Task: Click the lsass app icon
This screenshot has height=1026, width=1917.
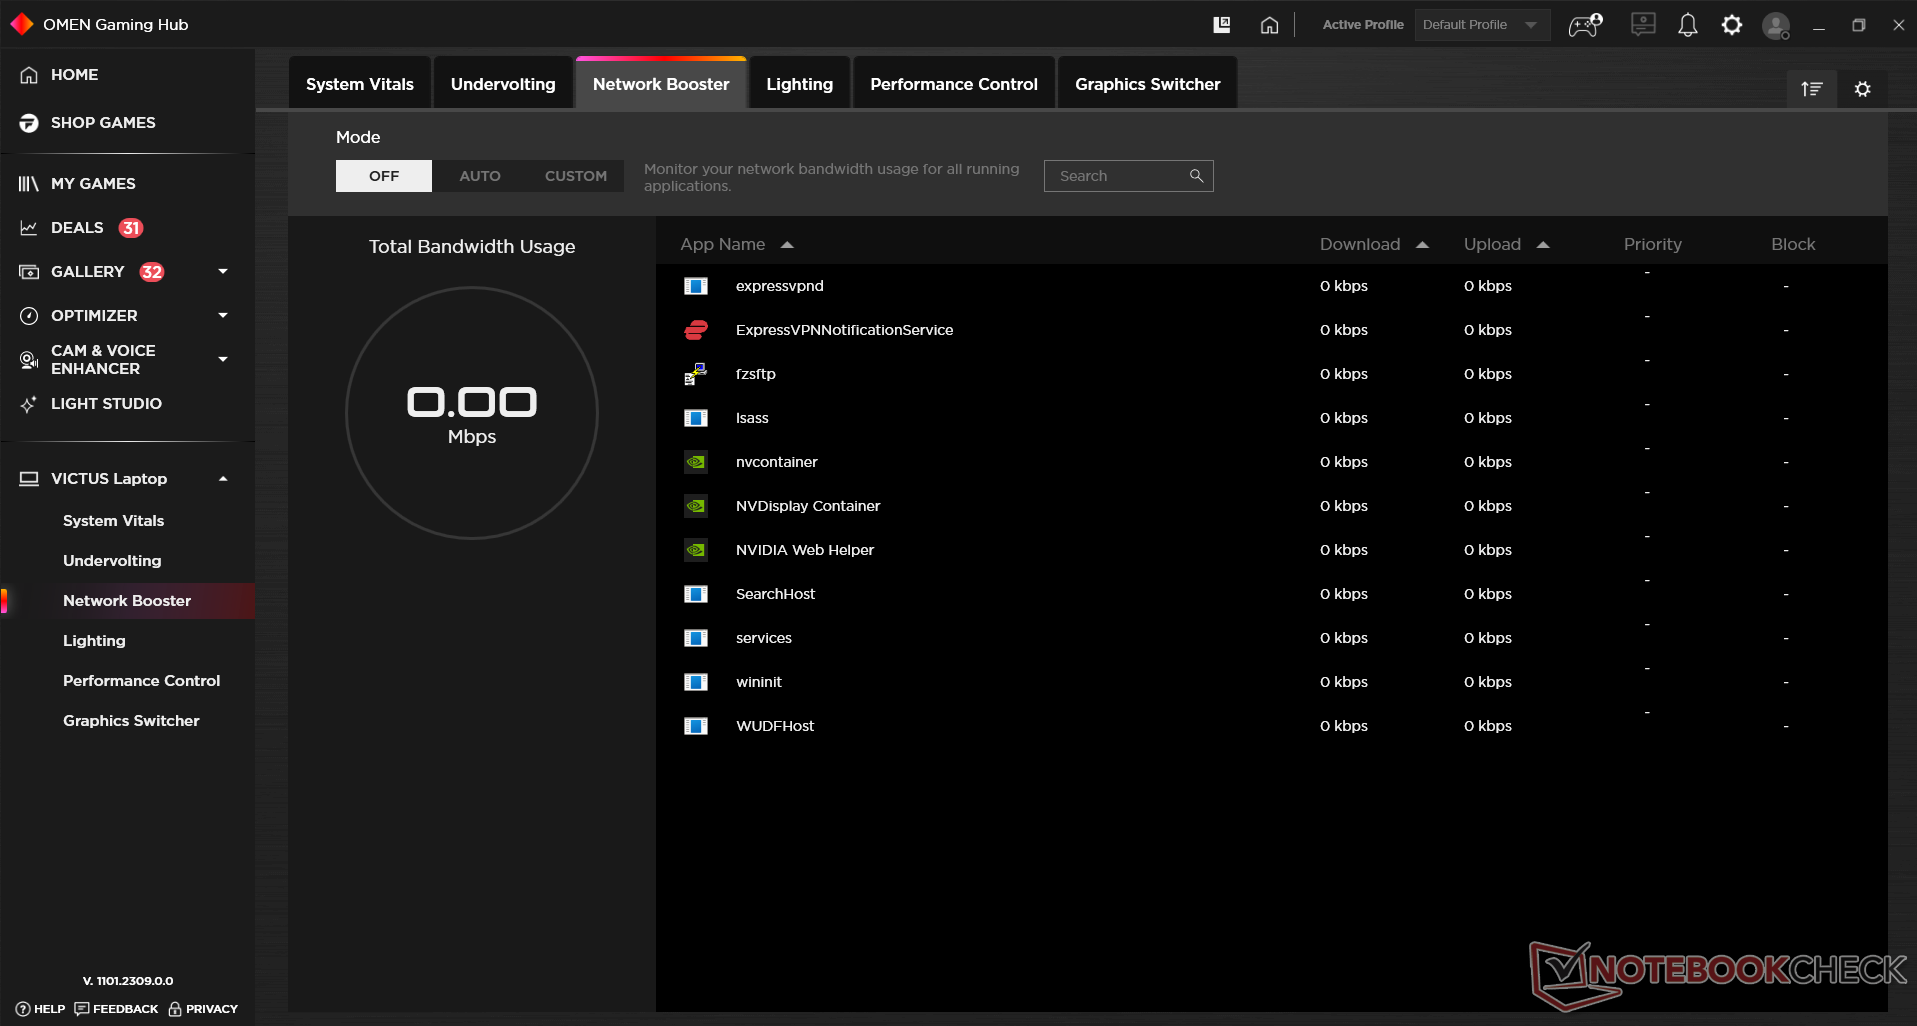Action: [x=696, y=418]
